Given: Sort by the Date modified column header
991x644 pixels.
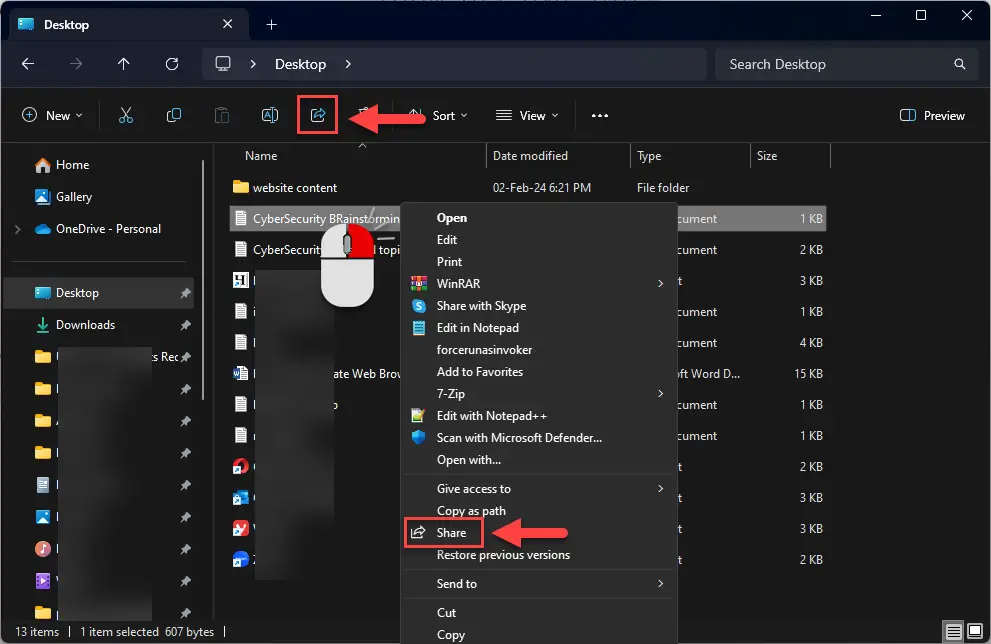Looking at the screenshot, I should click(x=530, y=156).
